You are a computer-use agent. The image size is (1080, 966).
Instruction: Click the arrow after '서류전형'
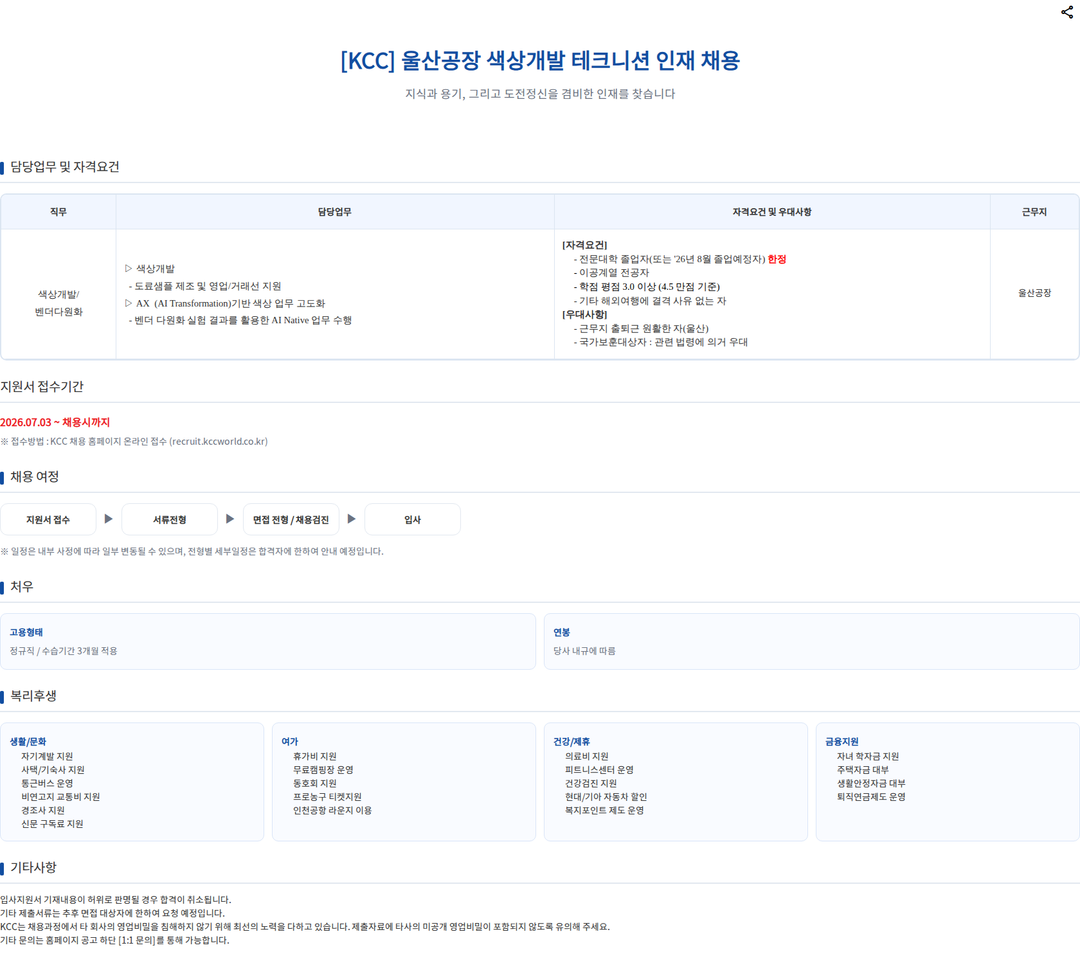click(x=230, y=519)
